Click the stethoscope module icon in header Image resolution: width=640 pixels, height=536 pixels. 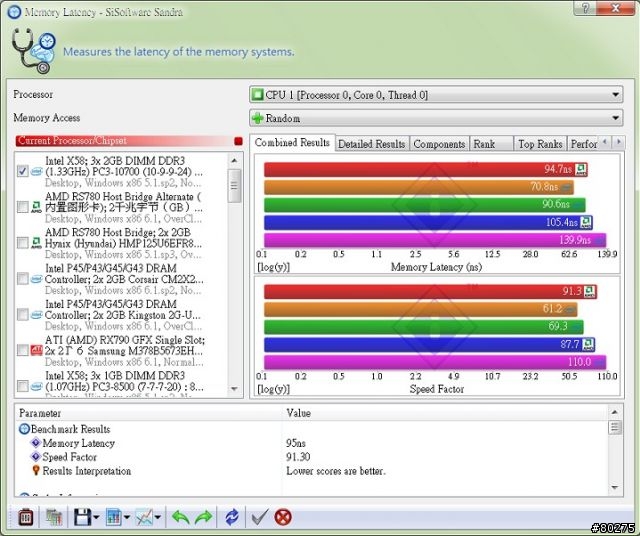tap(33, 51)
